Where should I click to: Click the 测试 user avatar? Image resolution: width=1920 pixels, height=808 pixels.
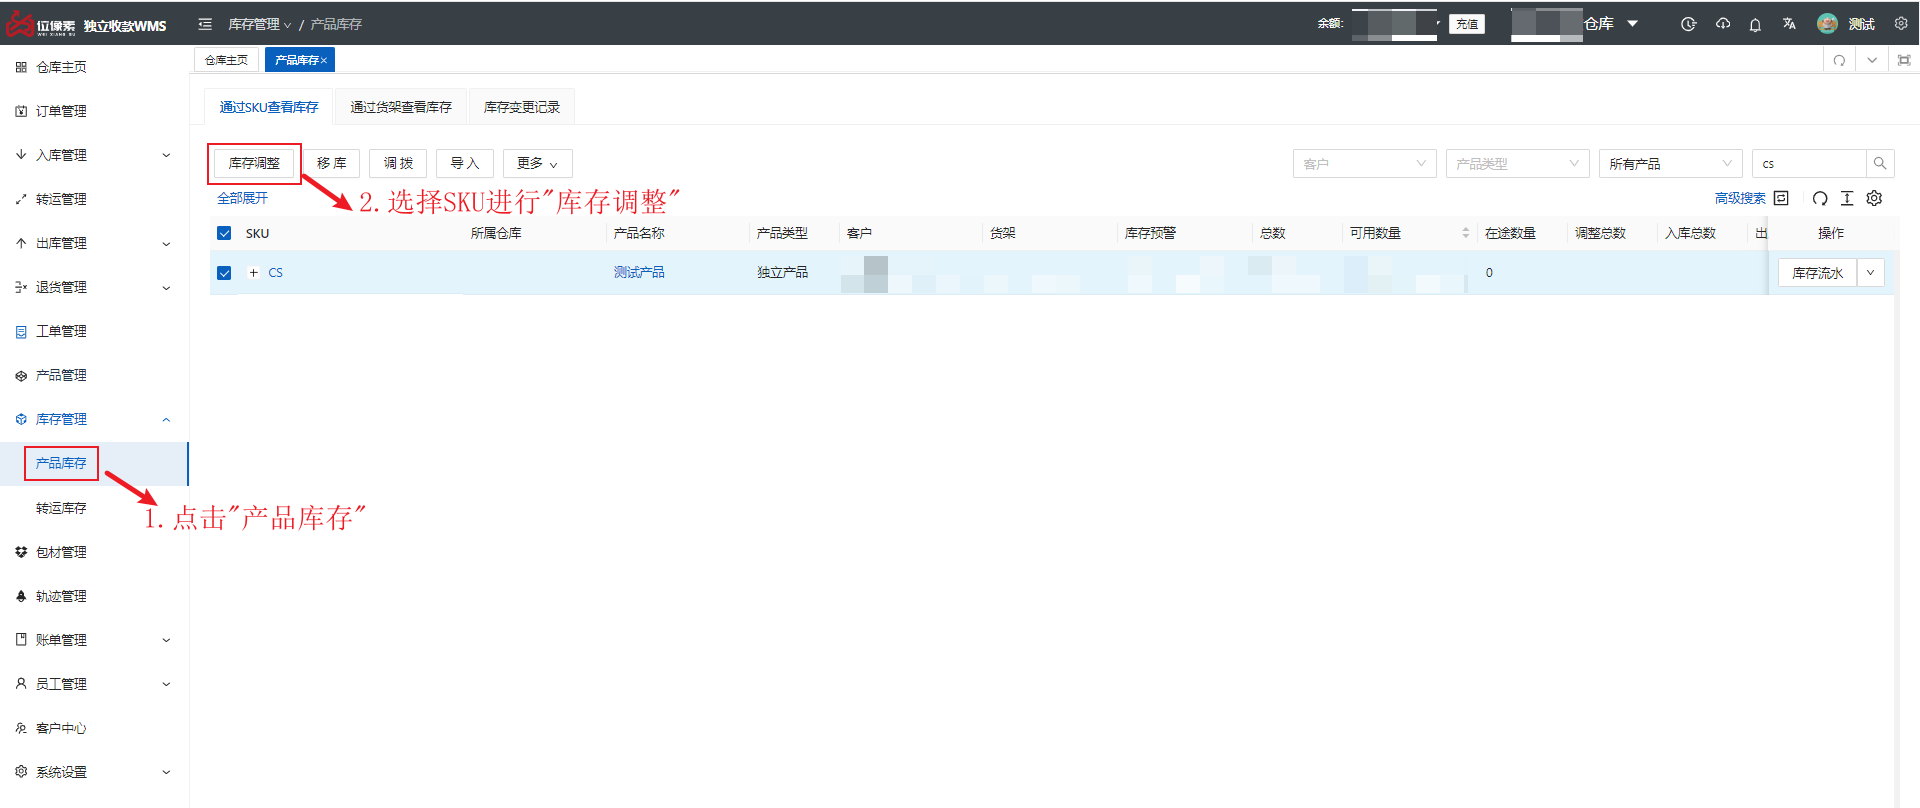point(1827,24)
